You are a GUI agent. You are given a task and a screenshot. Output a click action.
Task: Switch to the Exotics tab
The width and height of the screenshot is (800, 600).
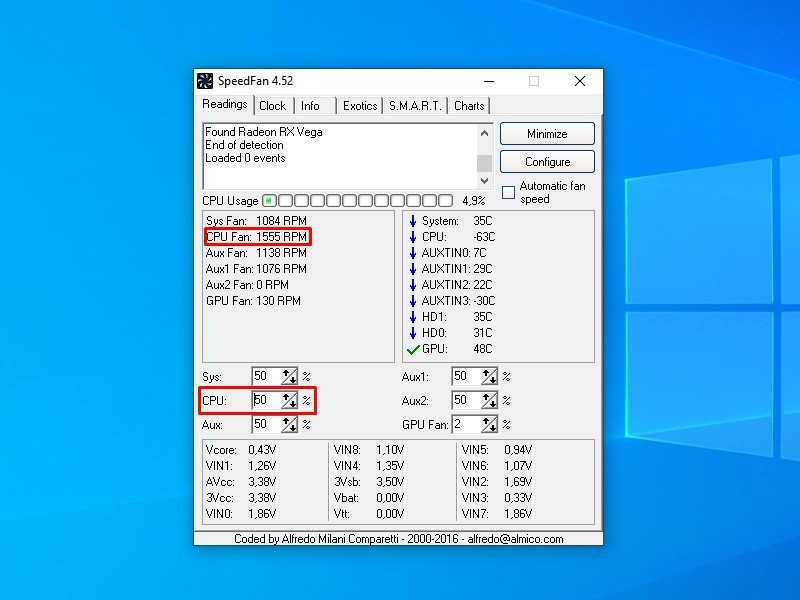360,106
